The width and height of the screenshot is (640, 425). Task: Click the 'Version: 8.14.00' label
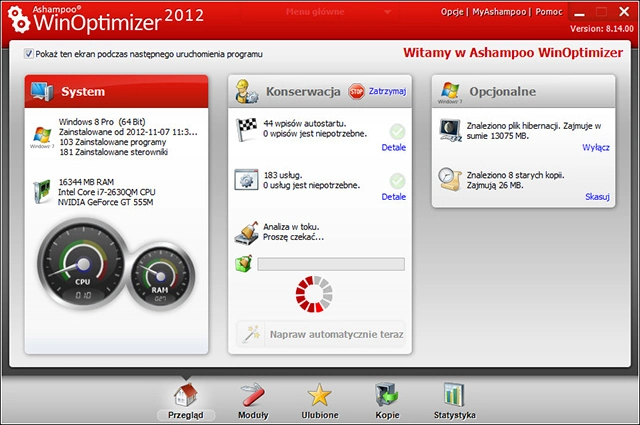click(602, 29)
